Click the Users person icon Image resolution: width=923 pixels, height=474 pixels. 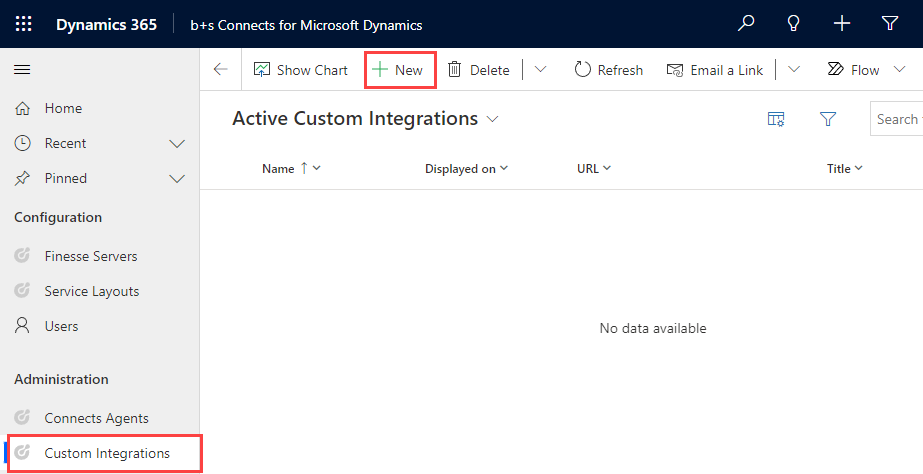22,326
